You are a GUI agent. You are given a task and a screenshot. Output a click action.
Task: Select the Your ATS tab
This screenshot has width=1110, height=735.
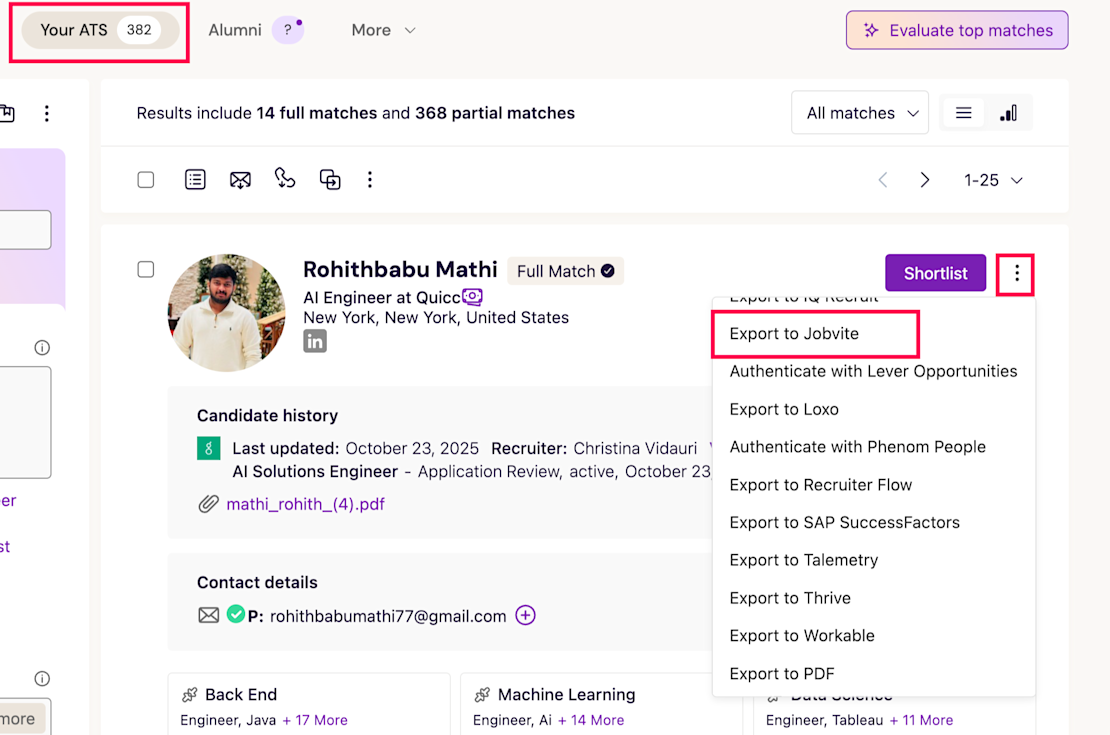coord(100,30)
